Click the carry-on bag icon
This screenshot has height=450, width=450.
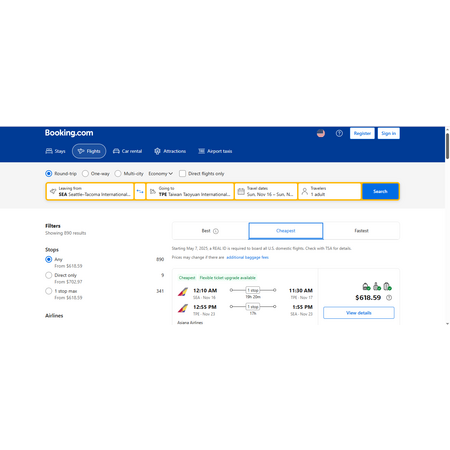pyautogui.click(x=377, y=286)
